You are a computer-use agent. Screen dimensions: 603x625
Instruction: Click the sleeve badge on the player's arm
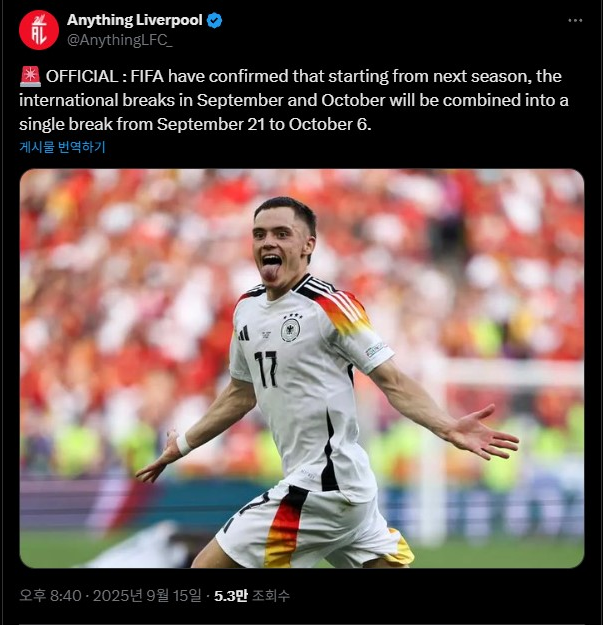click(x=375, y=350)
